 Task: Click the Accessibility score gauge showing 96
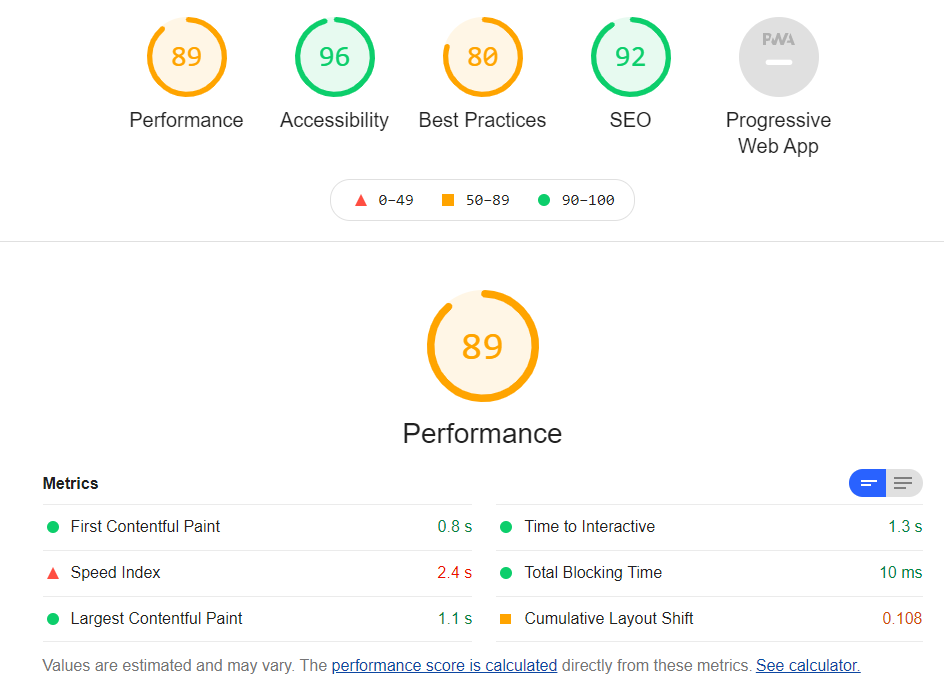(334, 57)
